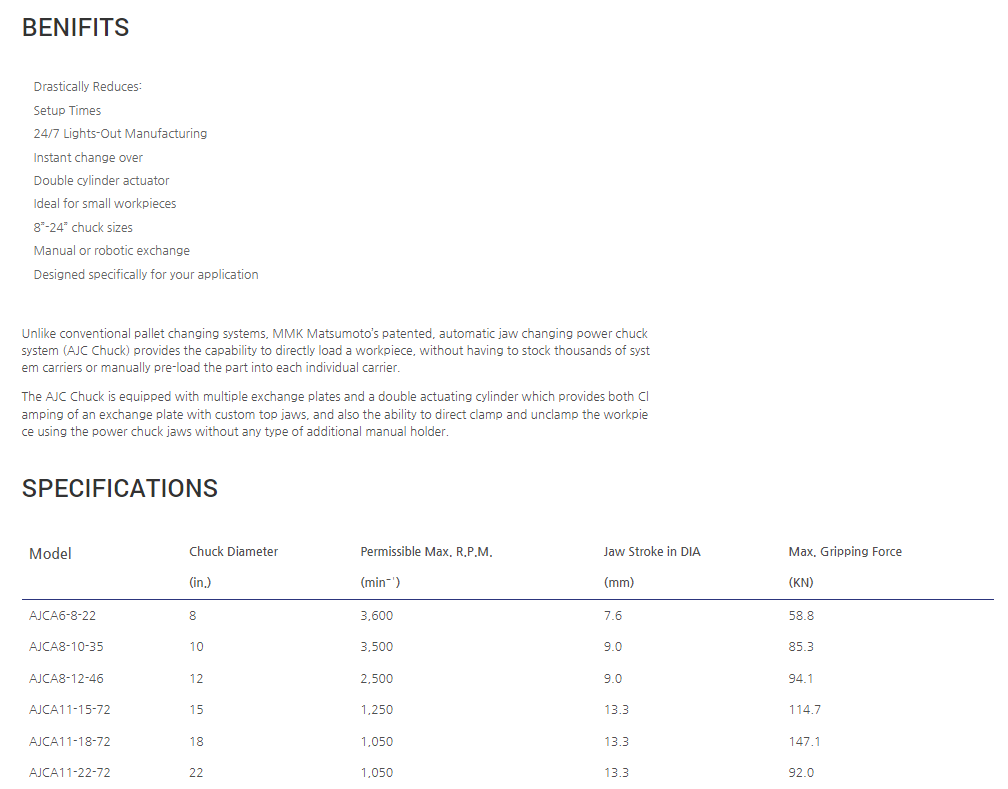Click the Chuck Diameter column header
This screenshot has height=789, width=1008.
(233, 552)
